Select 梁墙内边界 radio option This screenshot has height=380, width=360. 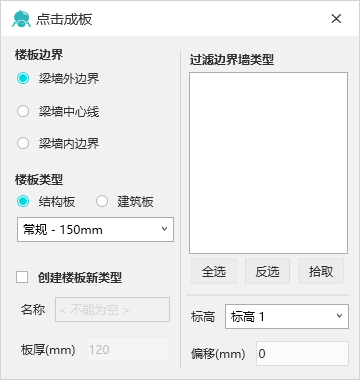click(23, 143)
